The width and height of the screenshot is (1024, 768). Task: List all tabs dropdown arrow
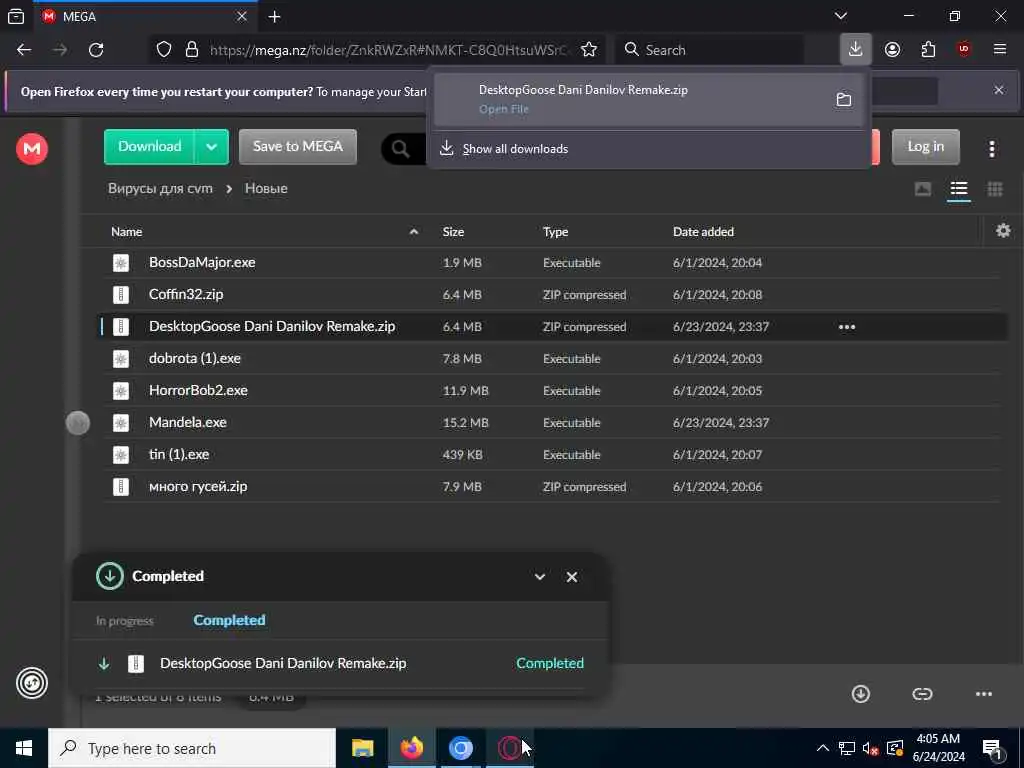tap(840, 16)
